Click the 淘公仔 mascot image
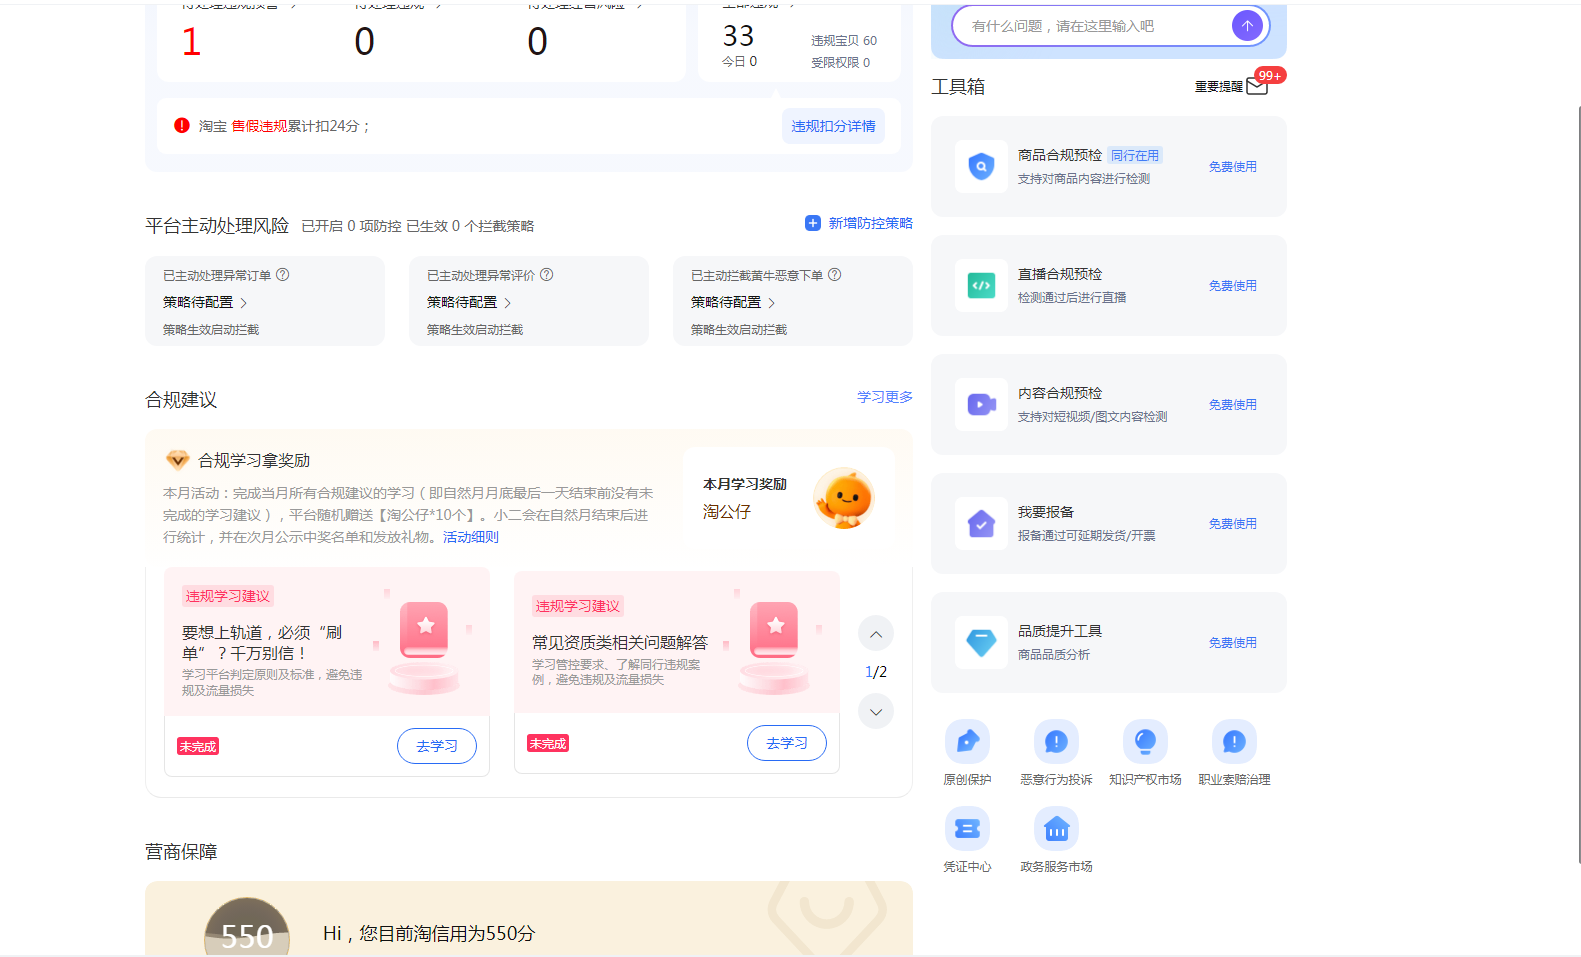The height and width of the screenshot is (957, 1581). click(845, 498)
